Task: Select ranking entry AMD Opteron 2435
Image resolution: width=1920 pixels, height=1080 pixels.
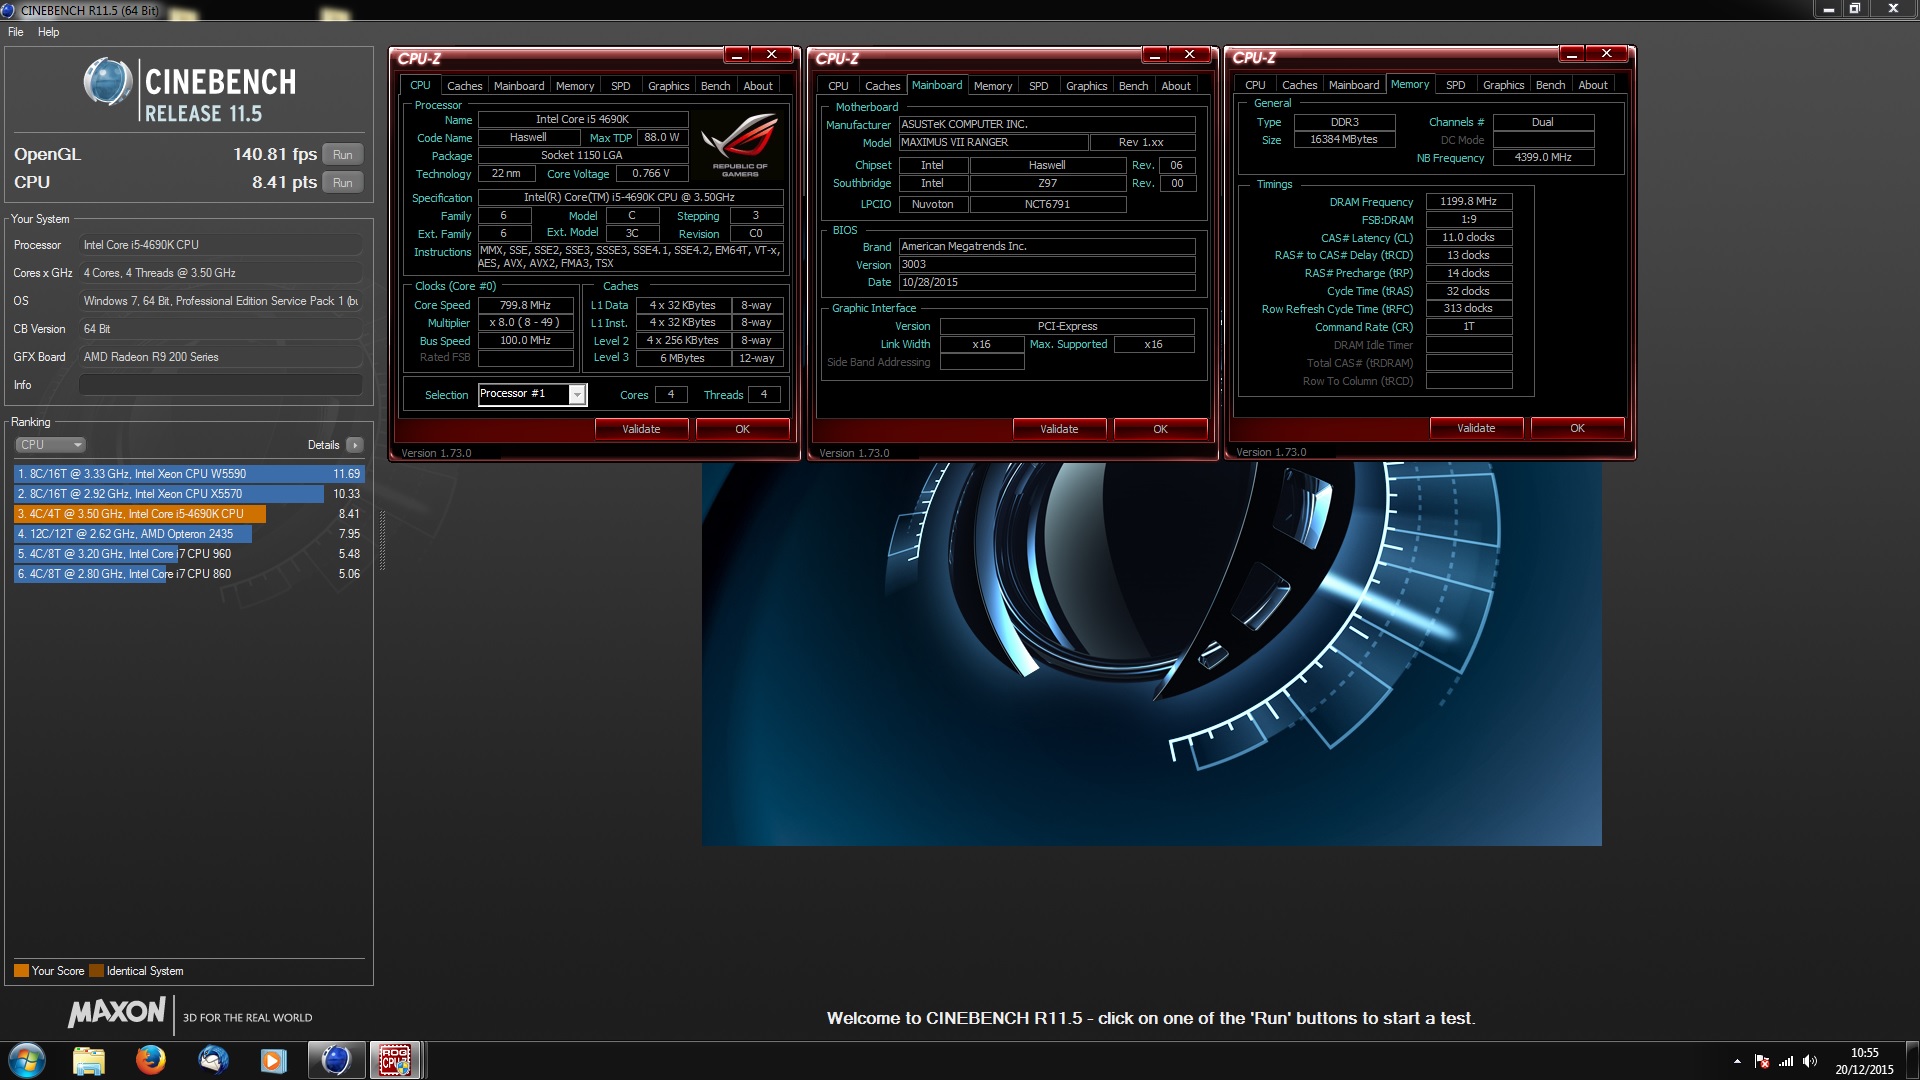Action: [189, 534]
